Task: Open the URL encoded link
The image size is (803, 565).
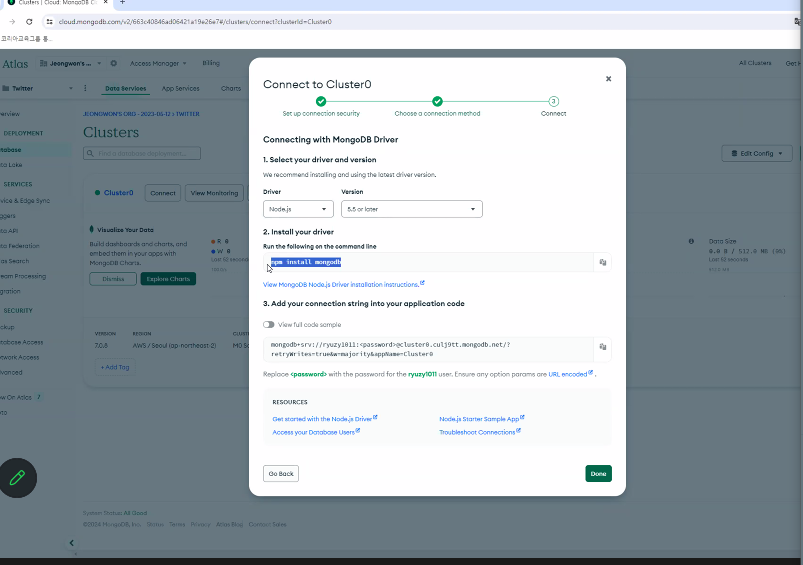Action: click(570, 374)
